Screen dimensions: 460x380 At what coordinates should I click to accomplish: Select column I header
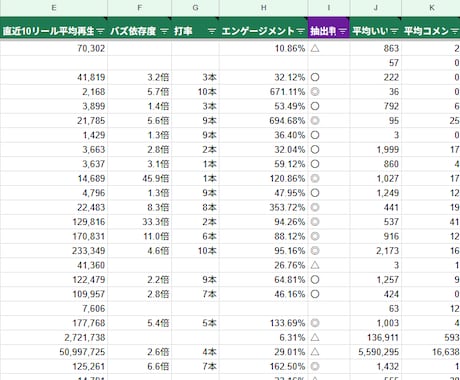click(x=329, y=8)
